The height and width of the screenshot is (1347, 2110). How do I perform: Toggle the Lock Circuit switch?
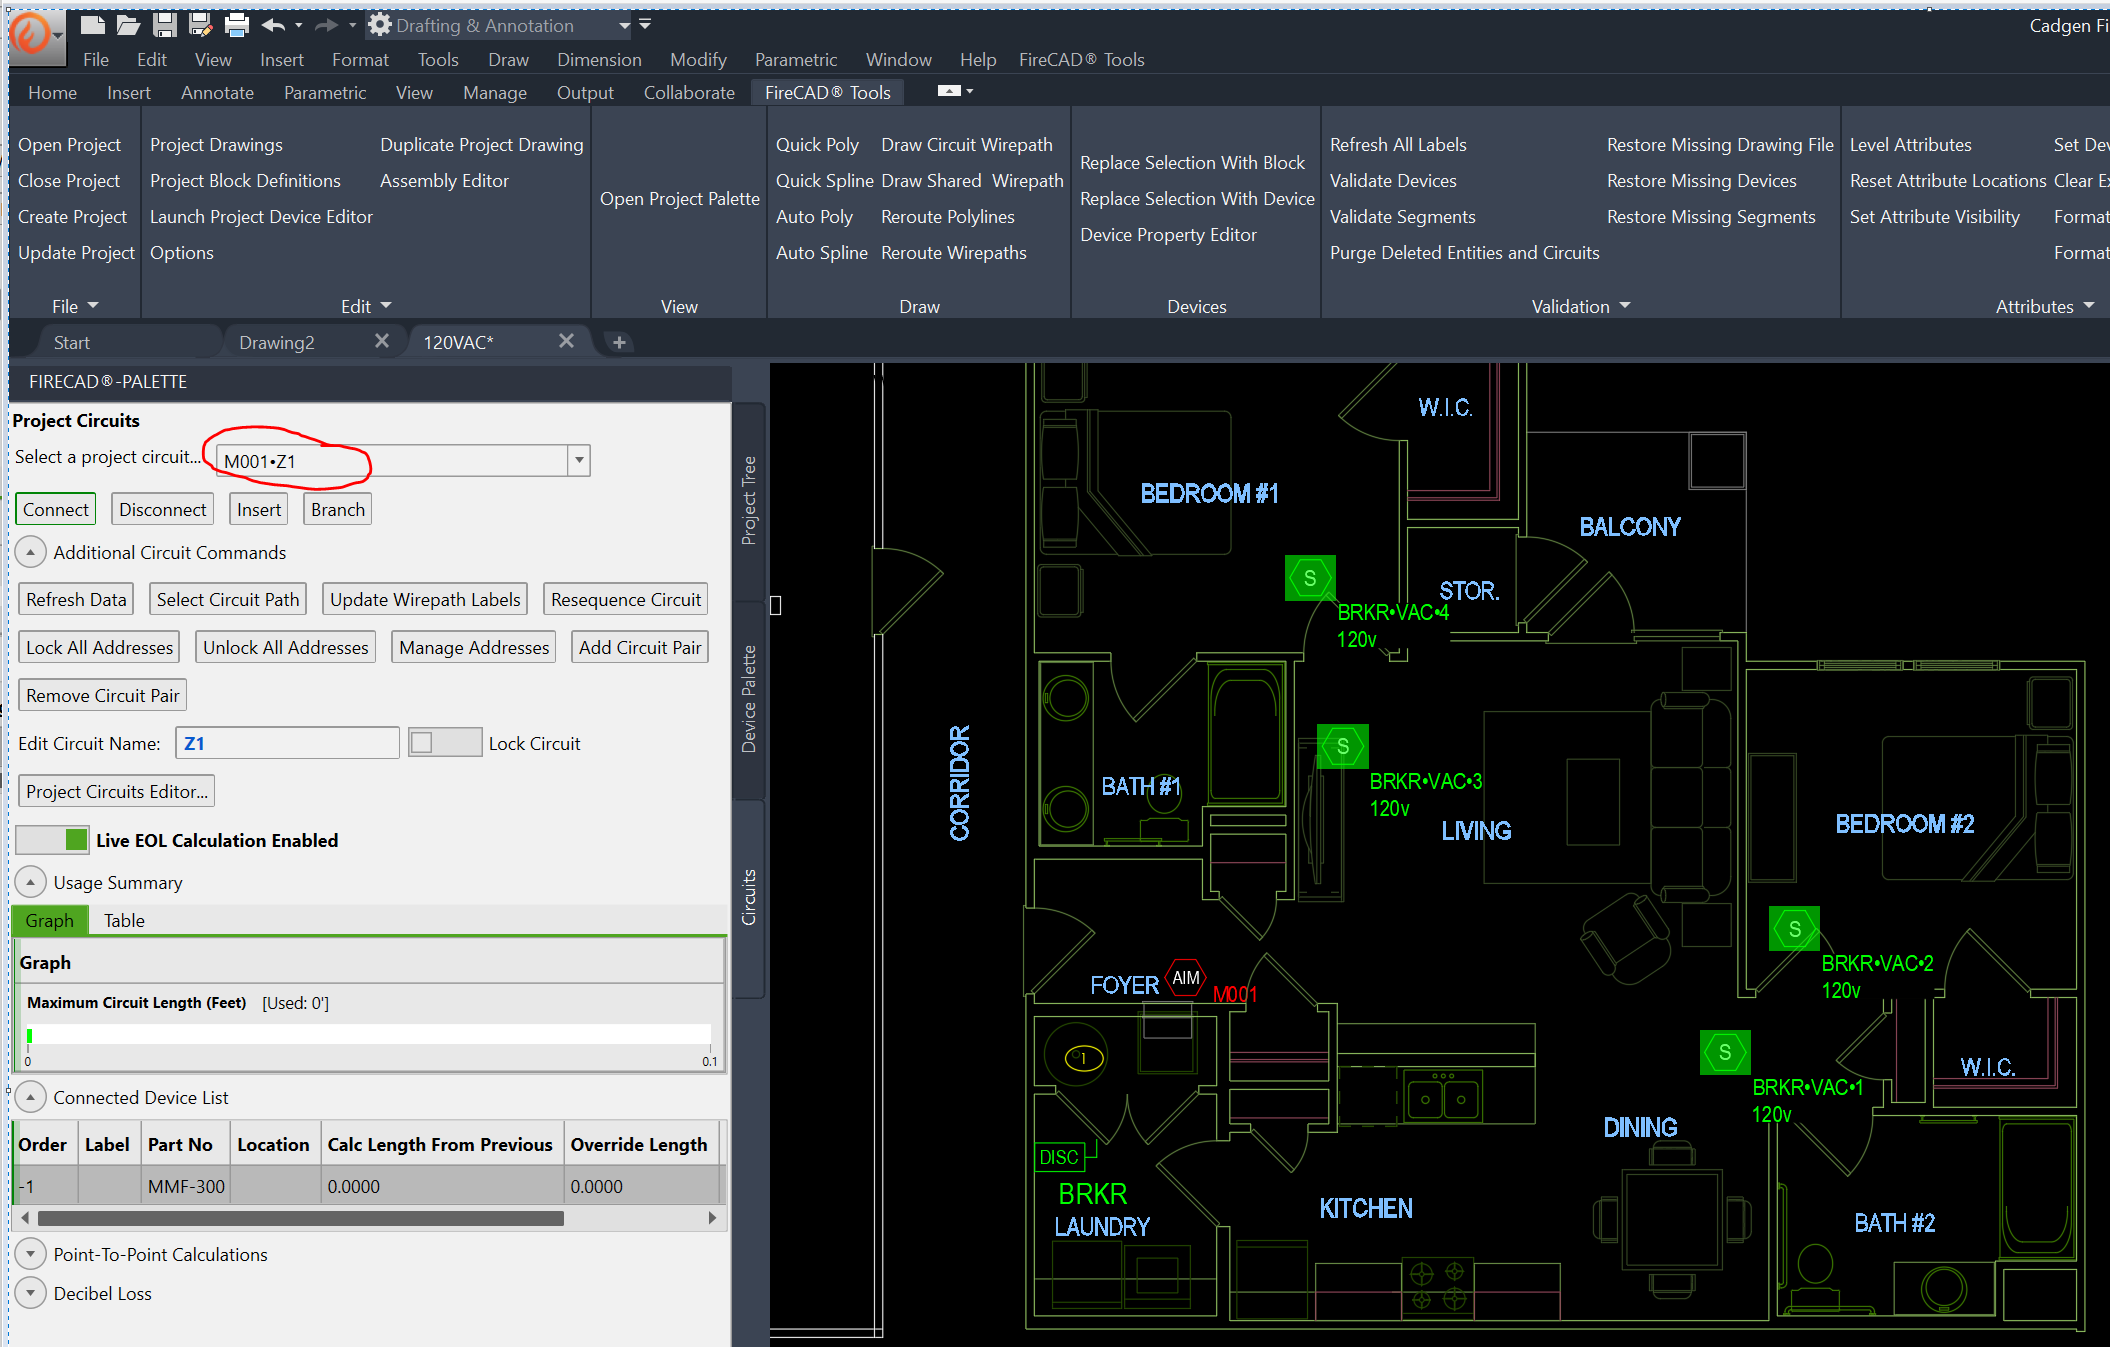pyautogui.click(x=444, y=743)
